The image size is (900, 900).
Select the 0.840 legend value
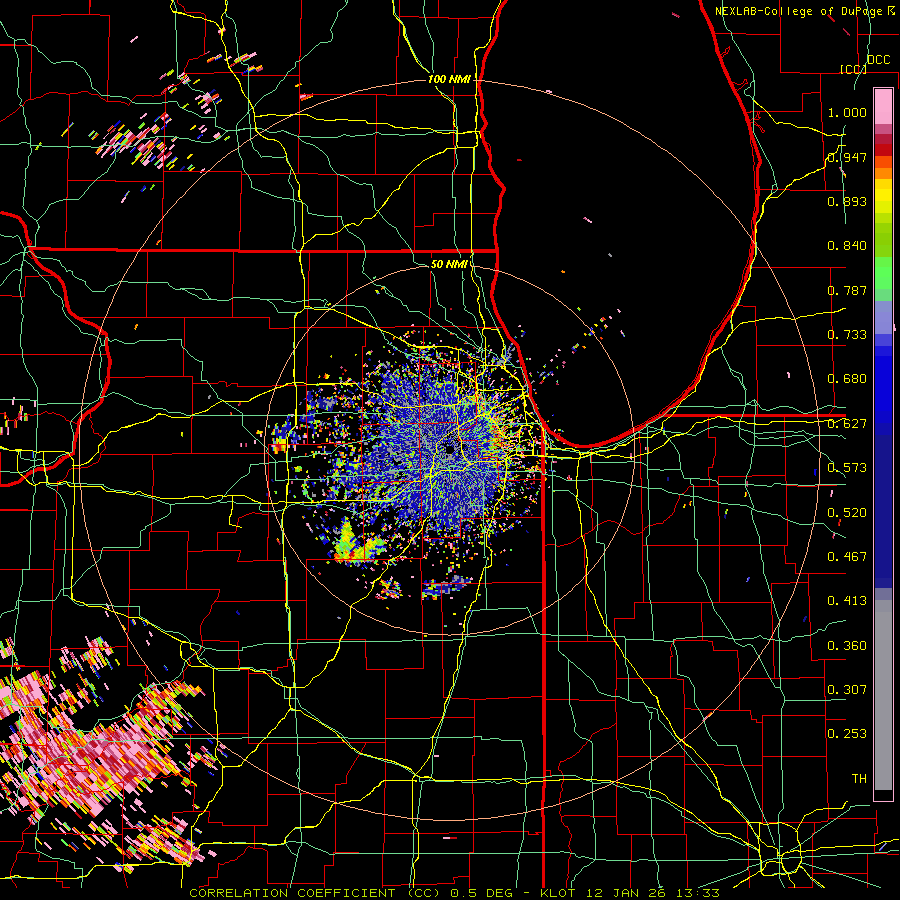(847, 246)
